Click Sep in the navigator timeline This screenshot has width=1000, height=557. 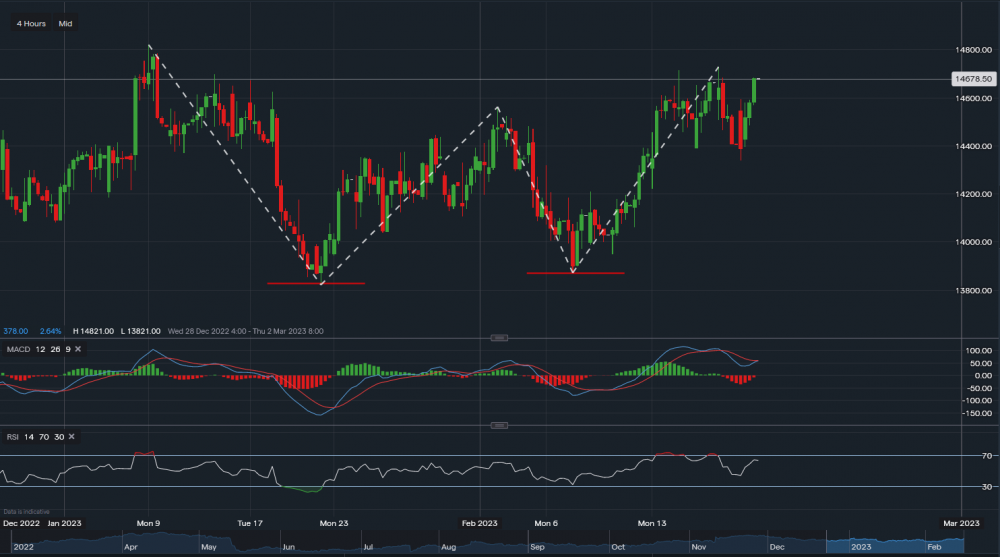[537, 548]
